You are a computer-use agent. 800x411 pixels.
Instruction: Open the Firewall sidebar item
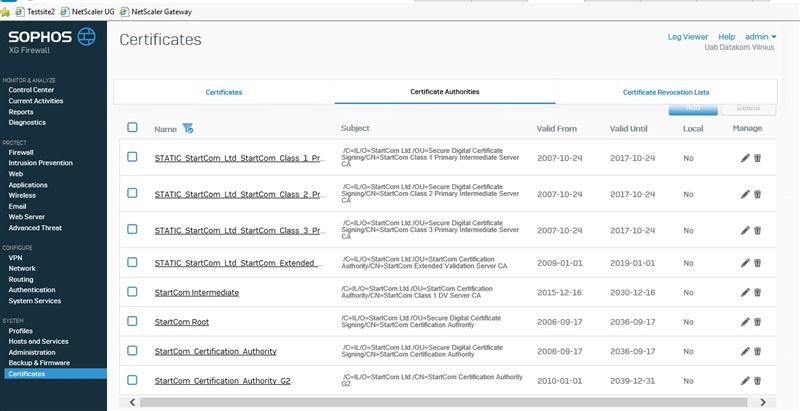pos(21,152)
